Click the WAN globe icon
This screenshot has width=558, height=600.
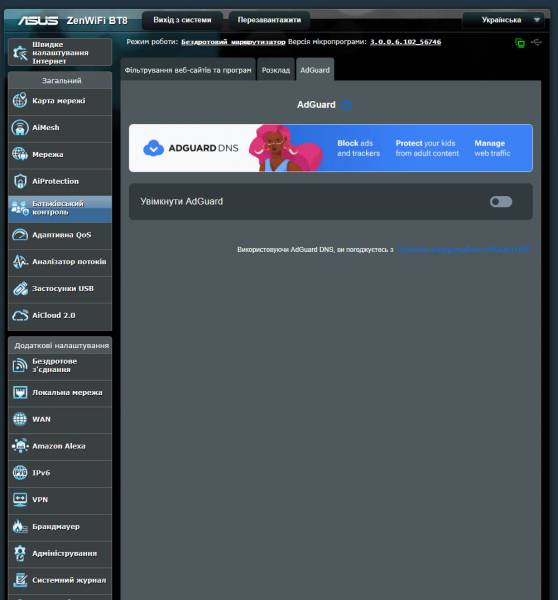(x=20, y=419)
